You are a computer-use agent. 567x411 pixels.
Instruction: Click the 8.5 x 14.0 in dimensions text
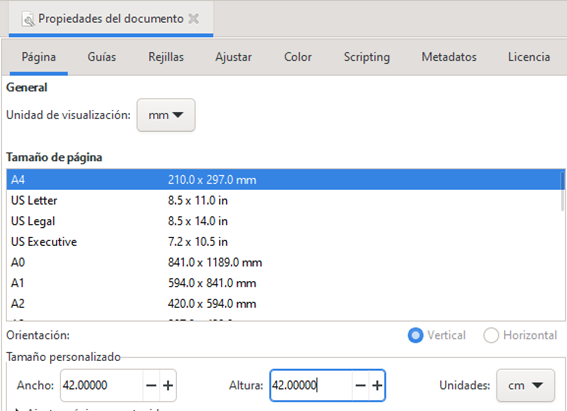click(198, 221)
